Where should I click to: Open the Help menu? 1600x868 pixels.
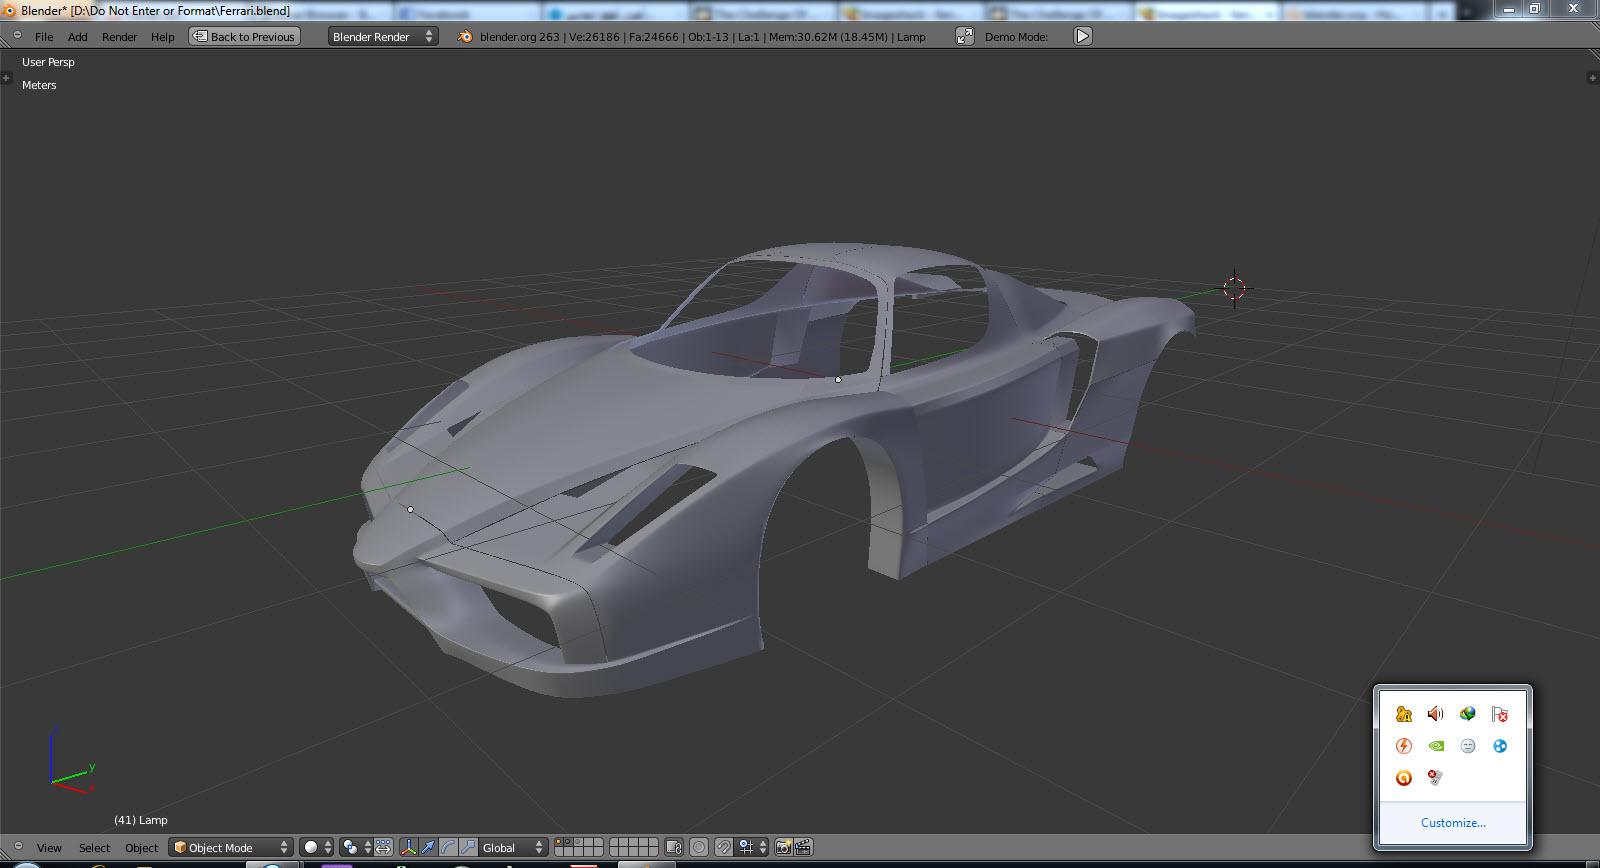pyautogui.click(x=162, y=37)
